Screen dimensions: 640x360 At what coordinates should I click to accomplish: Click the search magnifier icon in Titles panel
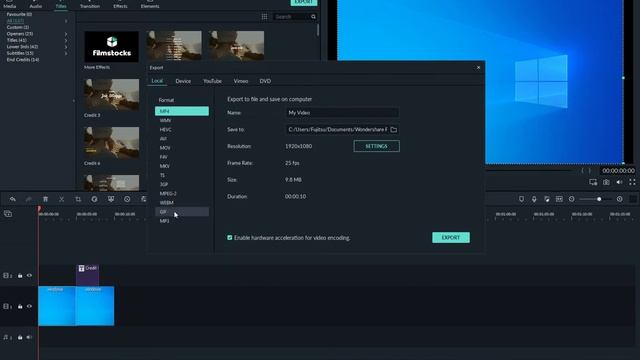pos(313,17)
